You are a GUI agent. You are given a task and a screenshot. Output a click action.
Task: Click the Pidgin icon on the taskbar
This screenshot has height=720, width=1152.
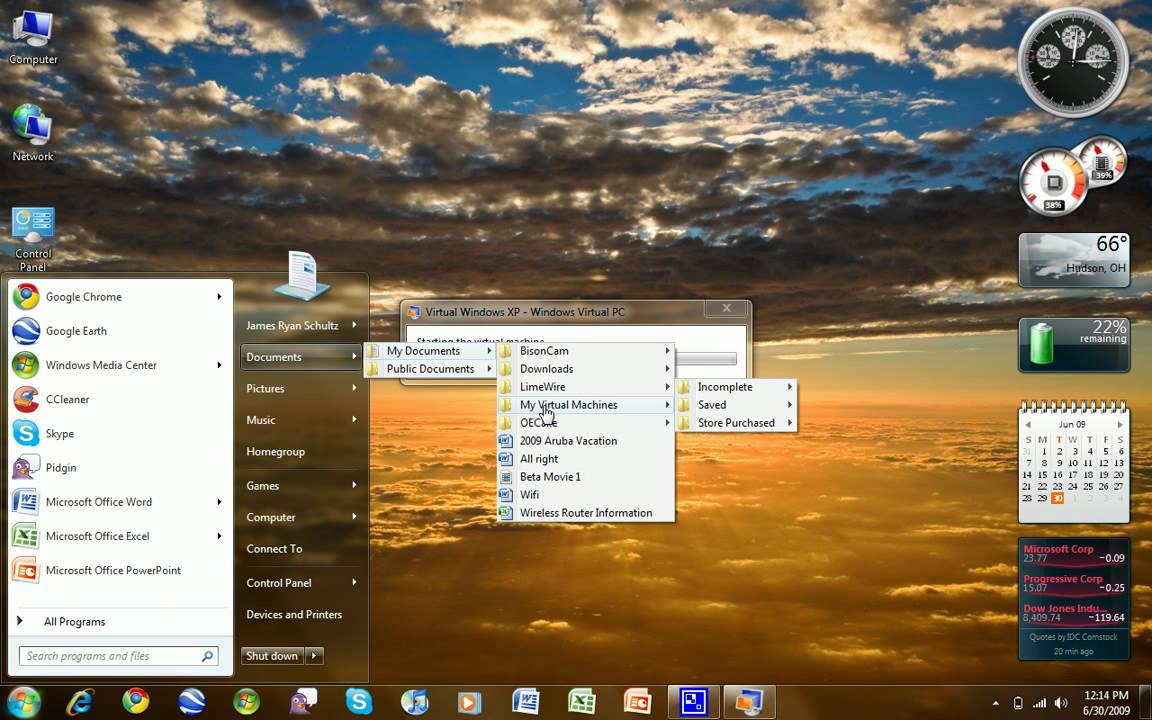pyautogui.click(x=303, y=702)
